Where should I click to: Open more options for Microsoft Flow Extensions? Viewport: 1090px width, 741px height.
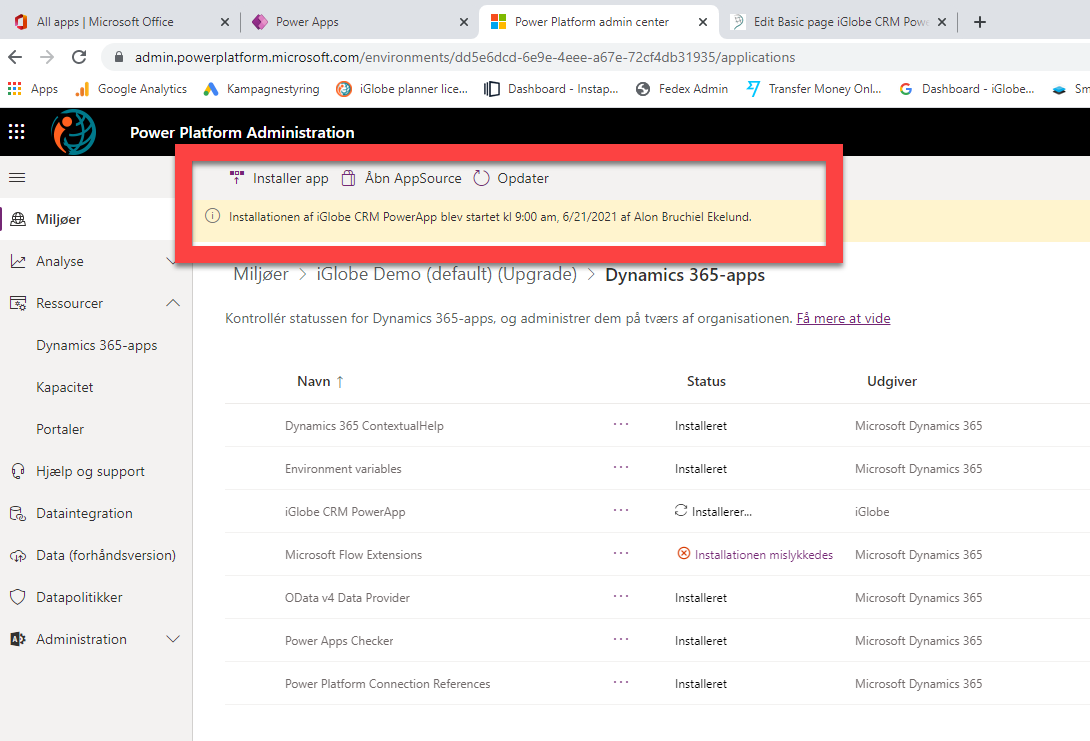tap(621, 553)
